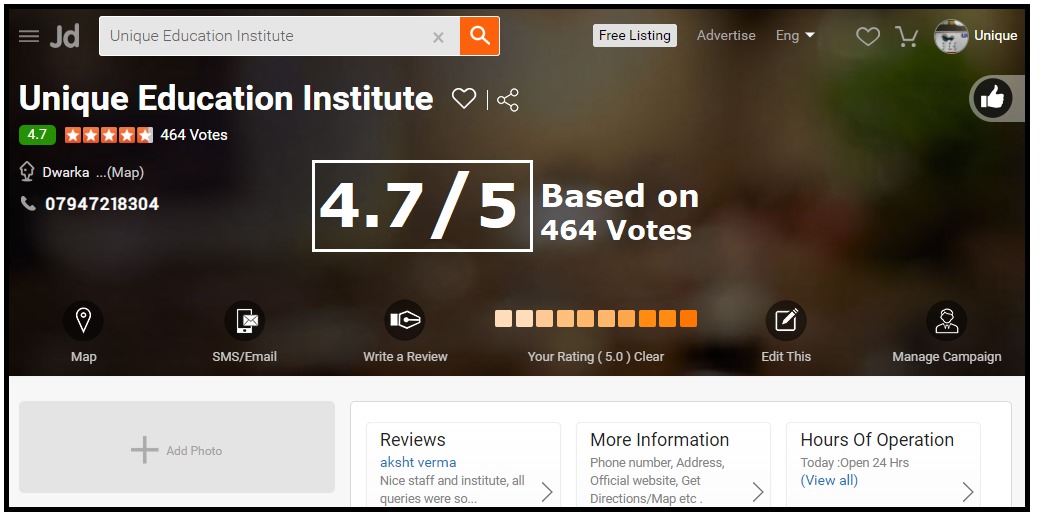Click the SMS/Email icon

(x=245, y=321)
